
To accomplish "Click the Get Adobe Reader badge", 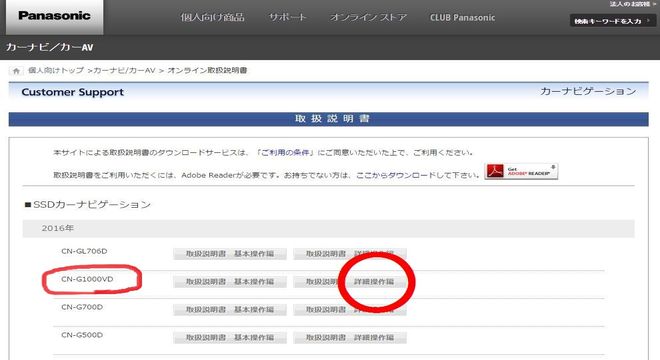I will [521, 171].
